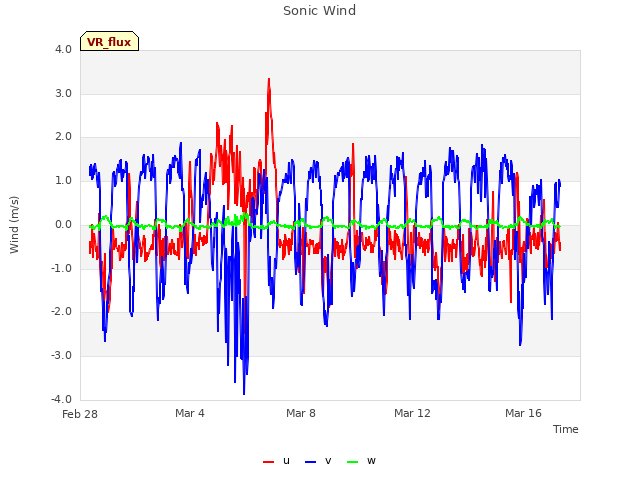Click the VR_flux label tag
Image resolution: width=640 pixels, height=480 pixels.
pyautogui.click(x=109, y=41)
